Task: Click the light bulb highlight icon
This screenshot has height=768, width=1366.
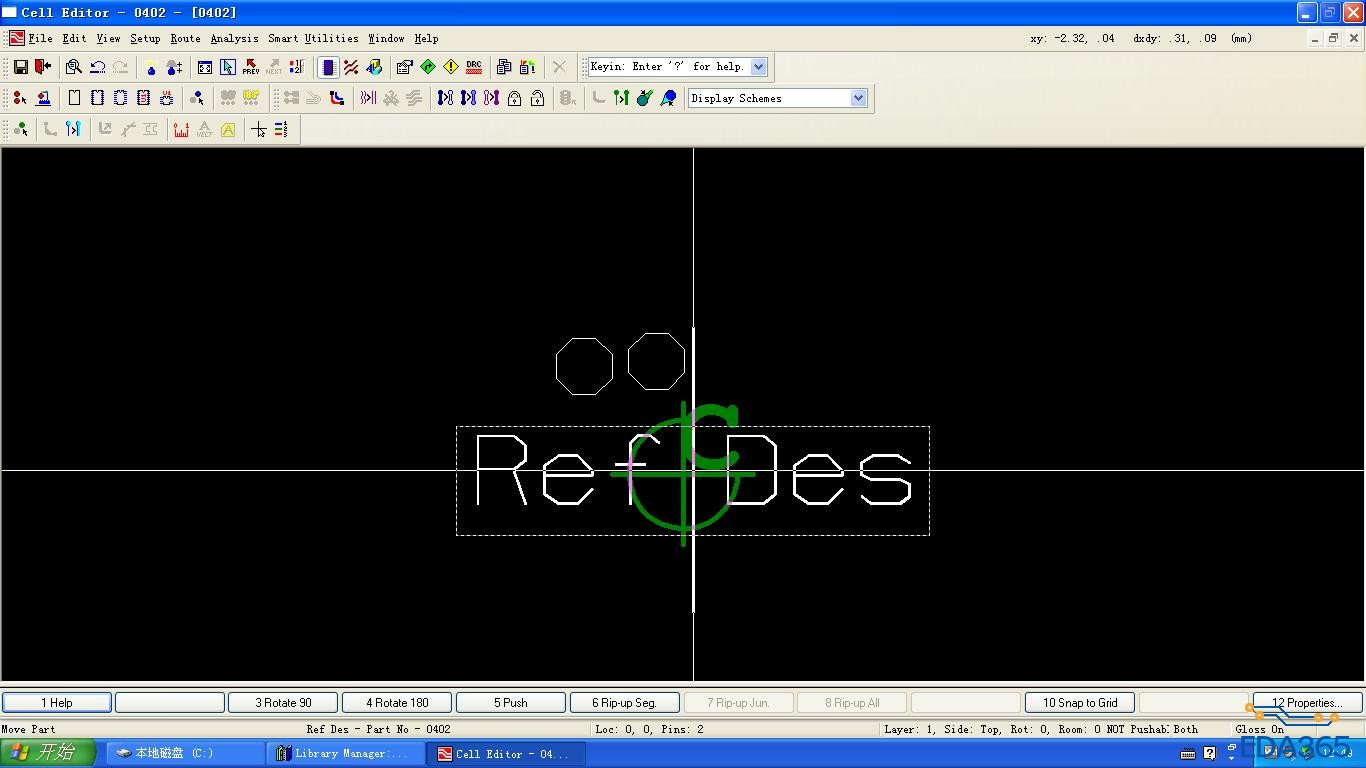Action: [x=151, y=67]
